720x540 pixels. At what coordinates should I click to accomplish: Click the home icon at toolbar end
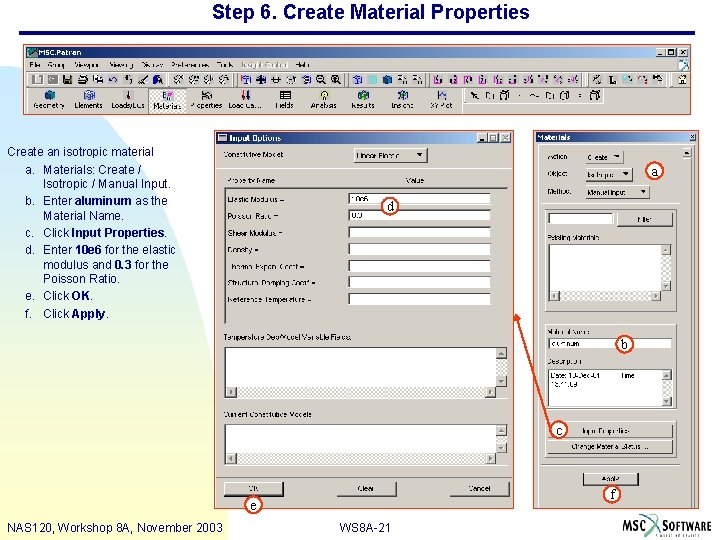click(682, 79)
